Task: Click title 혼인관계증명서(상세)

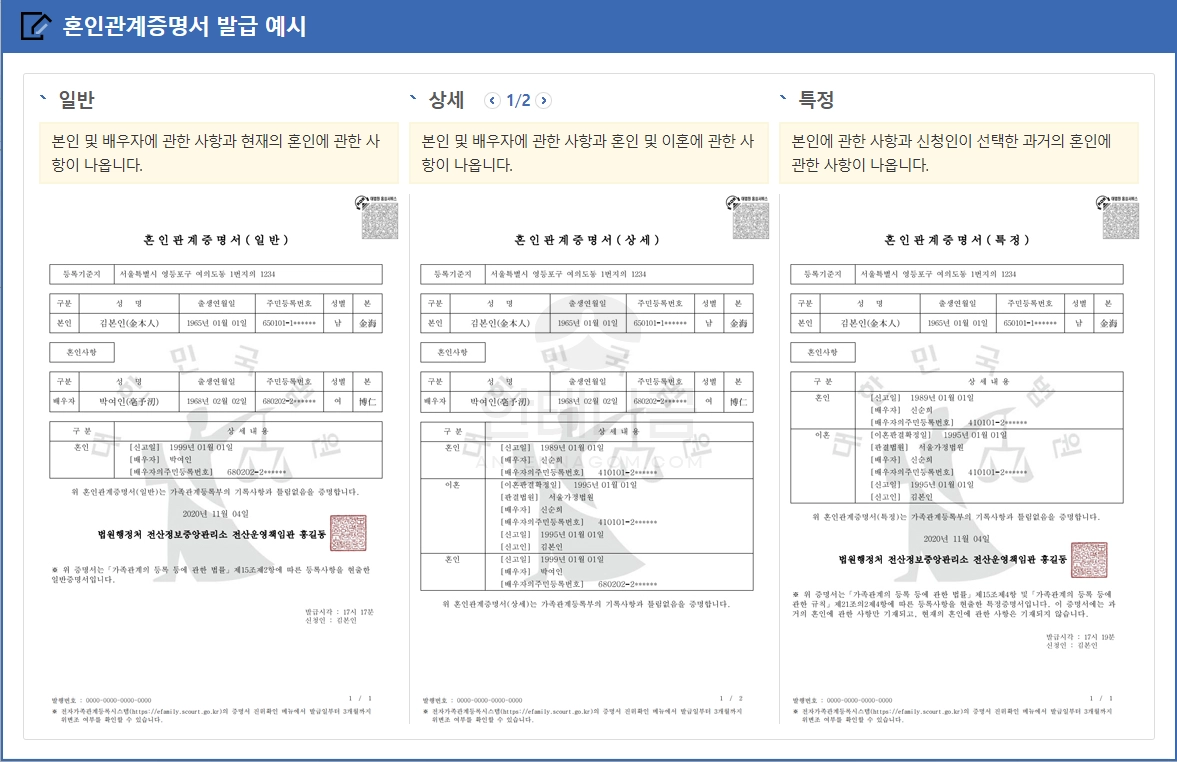Action: [587, 240]
